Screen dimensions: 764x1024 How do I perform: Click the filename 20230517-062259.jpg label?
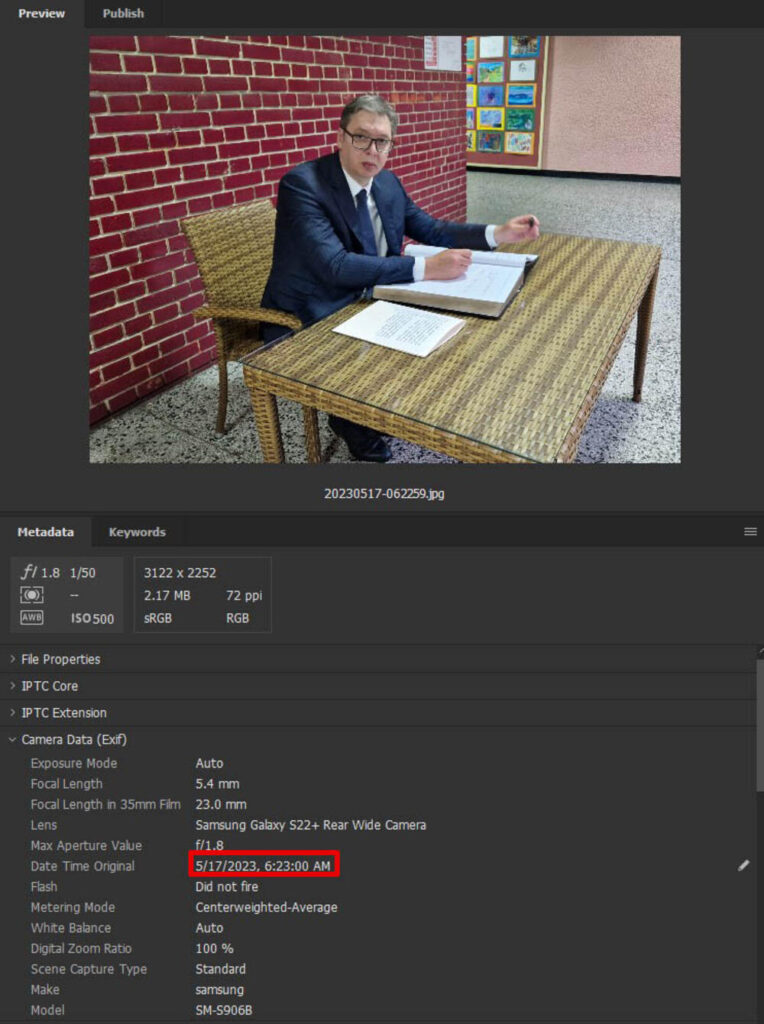pyautogui.click(x=384, y=494)
